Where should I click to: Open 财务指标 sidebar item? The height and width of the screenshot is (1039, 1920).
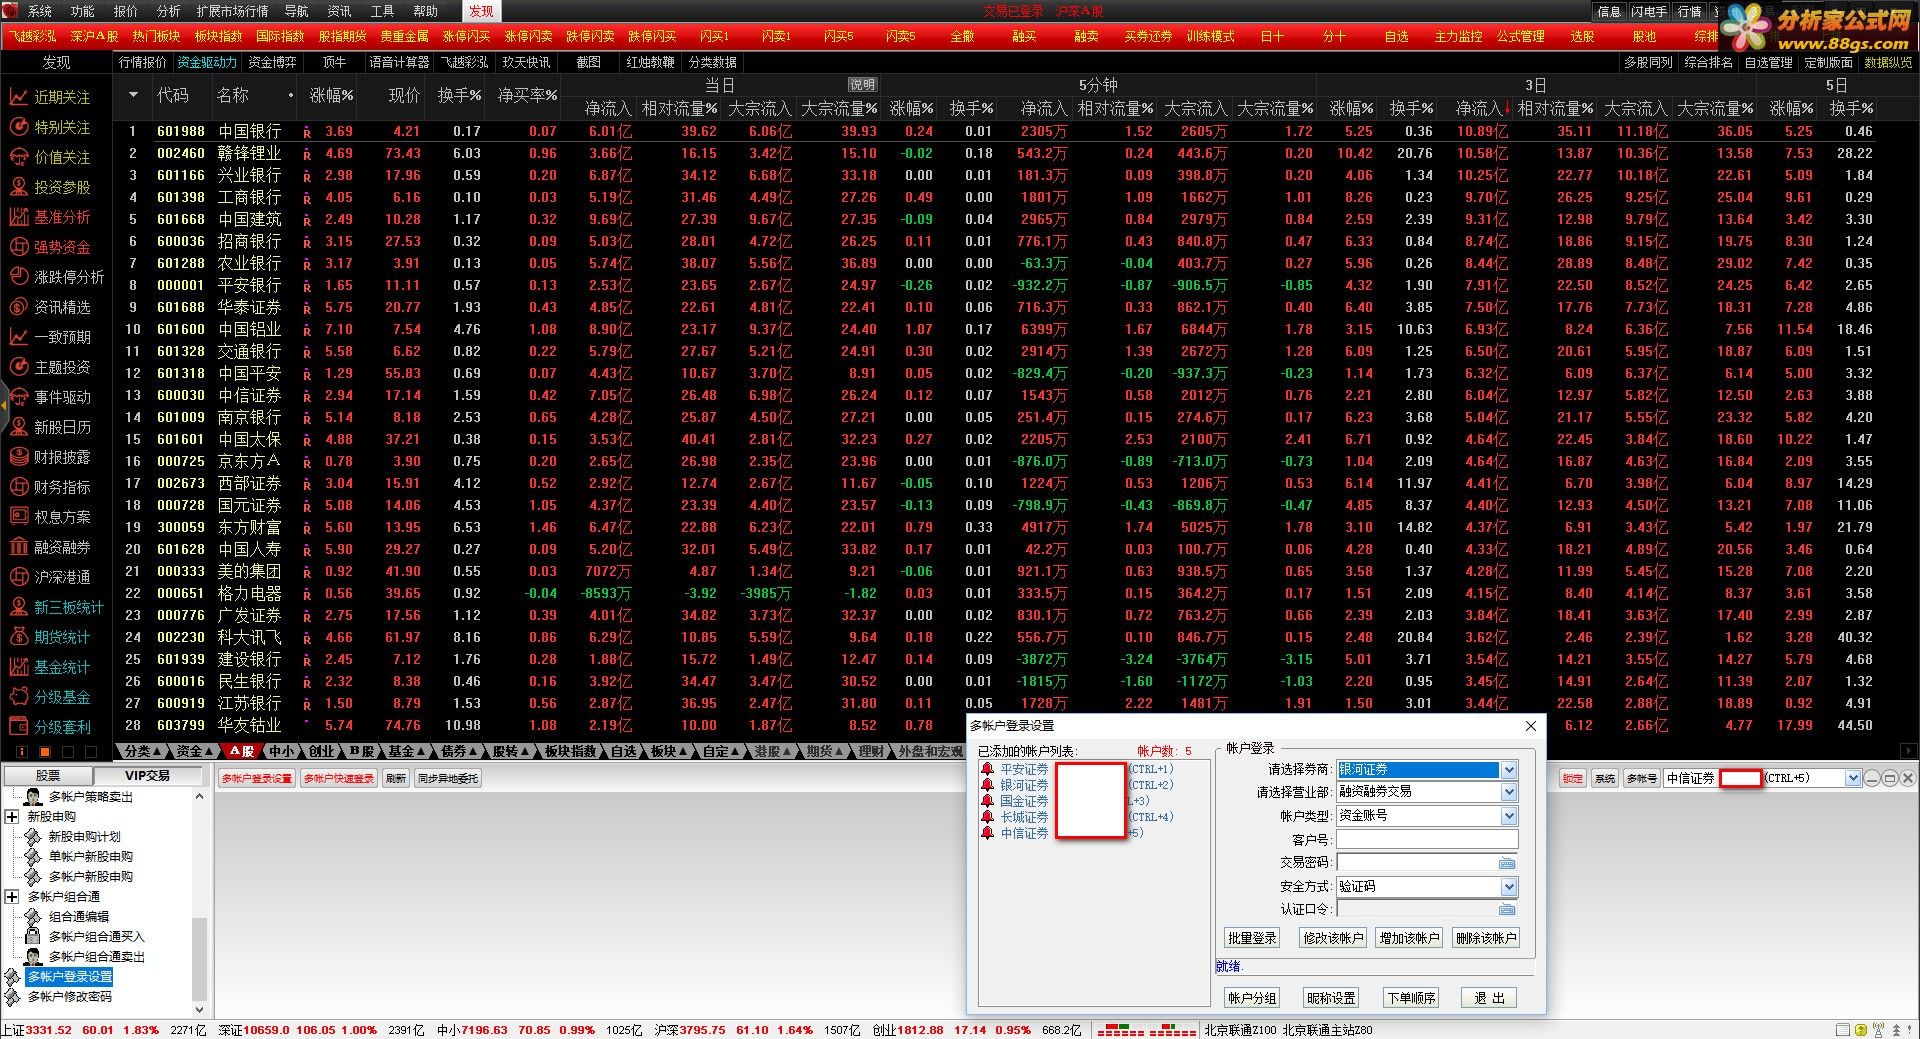pyautogui.click(x=50, y=487)
